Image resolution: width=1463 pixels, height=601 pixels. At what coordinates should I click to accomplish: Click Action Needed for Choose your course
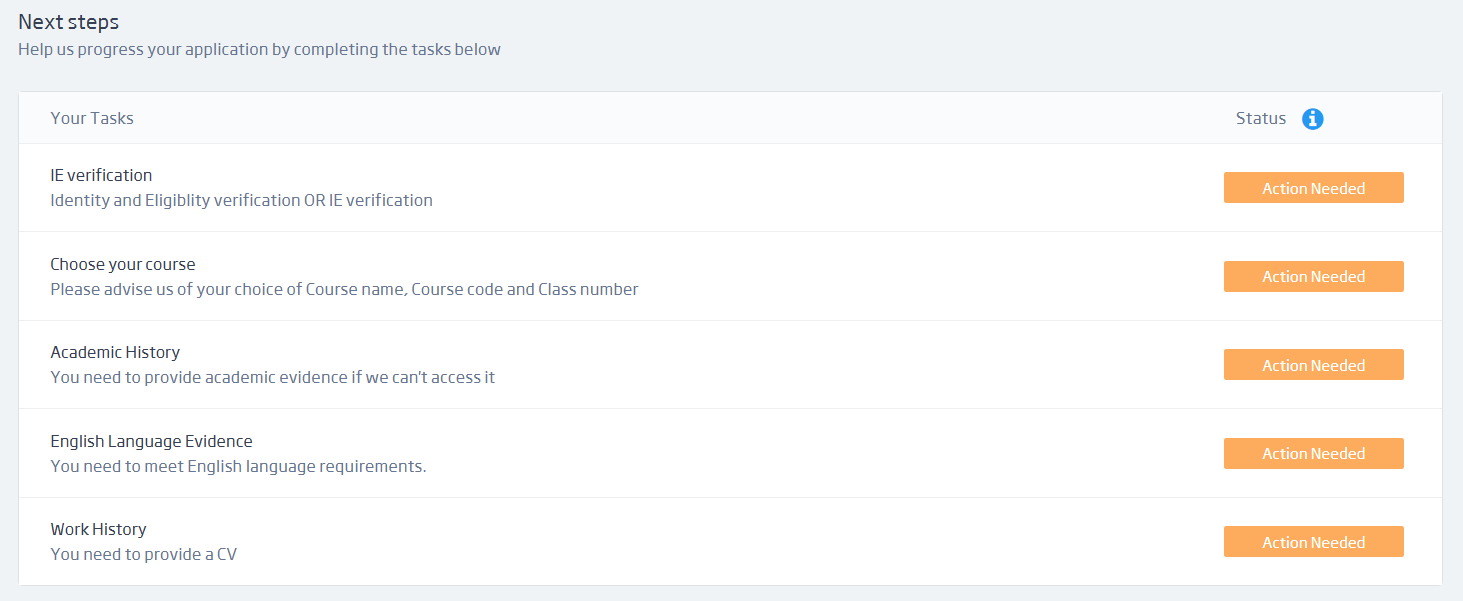(1313, 276)
